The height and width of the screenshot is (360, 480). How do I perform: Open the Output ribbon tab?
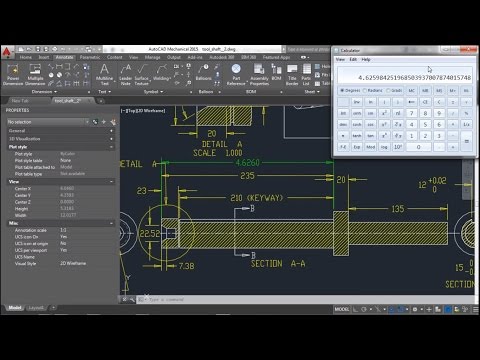pyautogui.click(x=174, y=57)
